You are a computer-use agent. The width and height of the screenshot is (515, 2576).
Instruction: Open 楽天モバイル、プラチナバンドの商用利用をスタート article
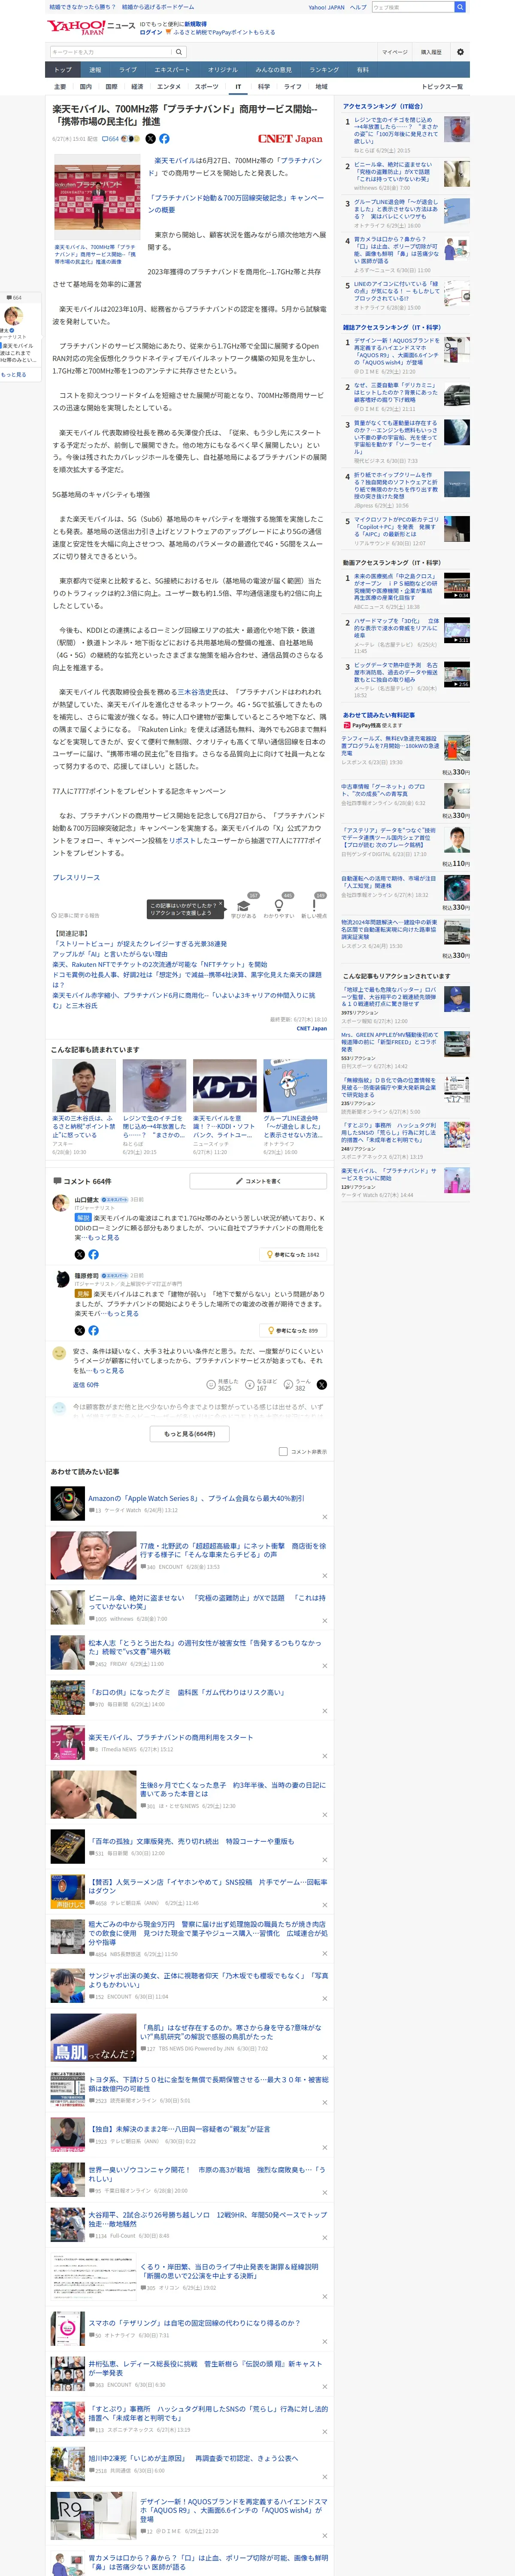click(x=170, y=1737)
